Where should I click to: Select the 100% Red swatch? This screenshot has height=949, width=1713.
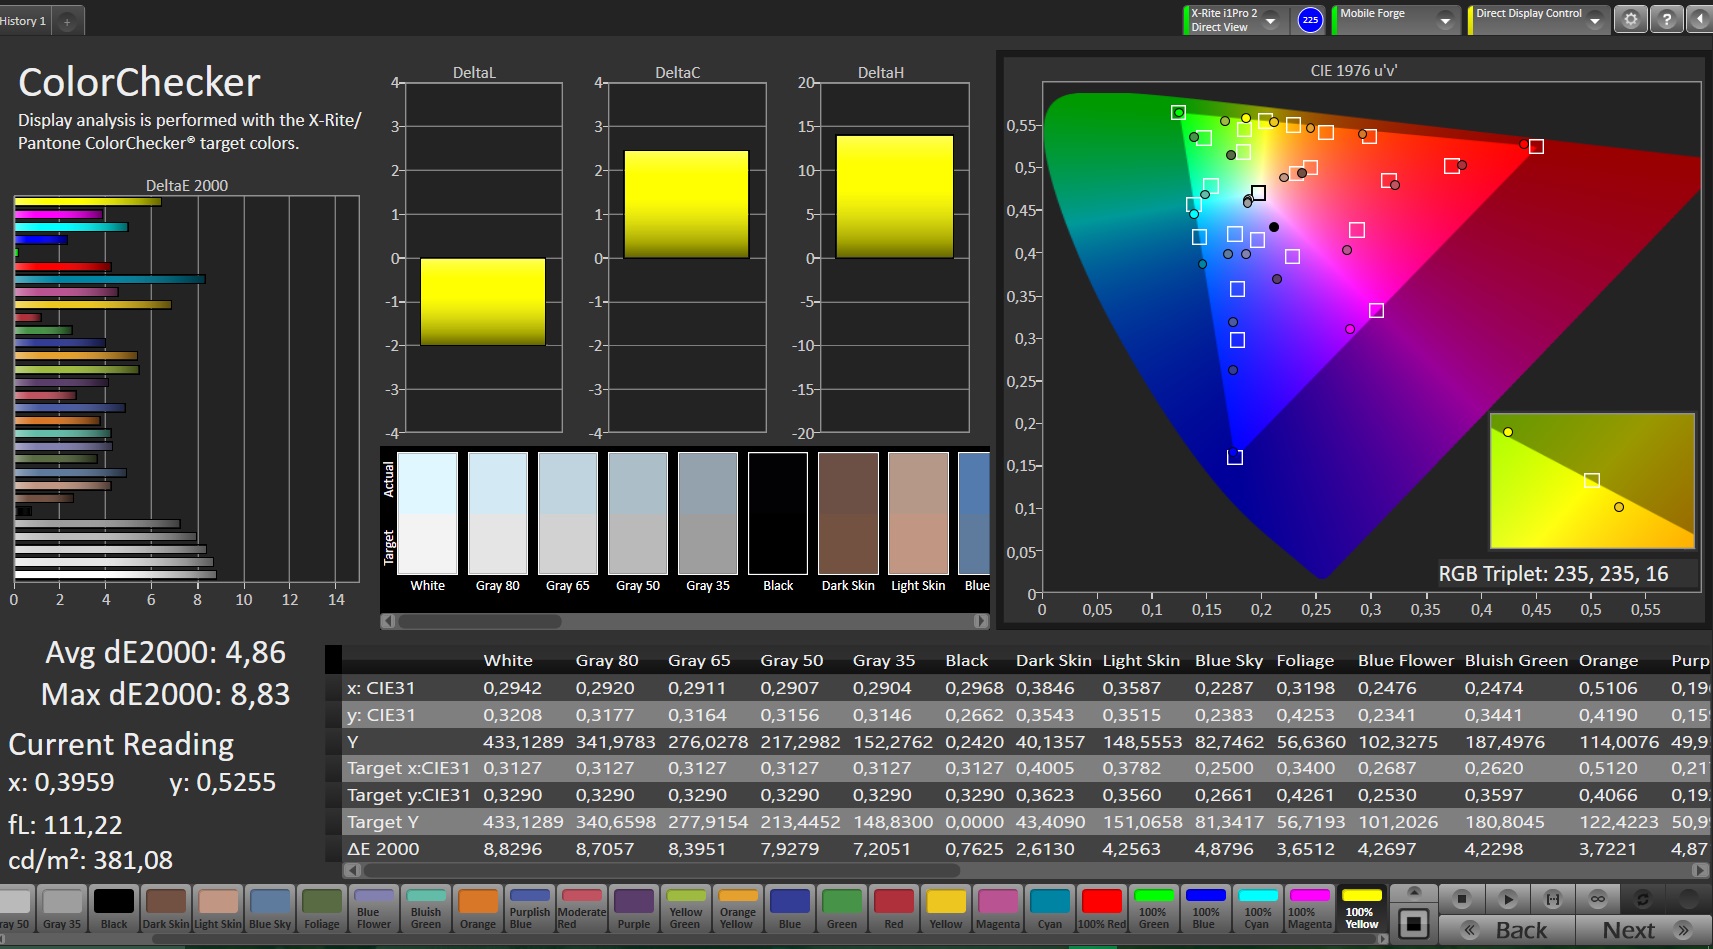1101,909
